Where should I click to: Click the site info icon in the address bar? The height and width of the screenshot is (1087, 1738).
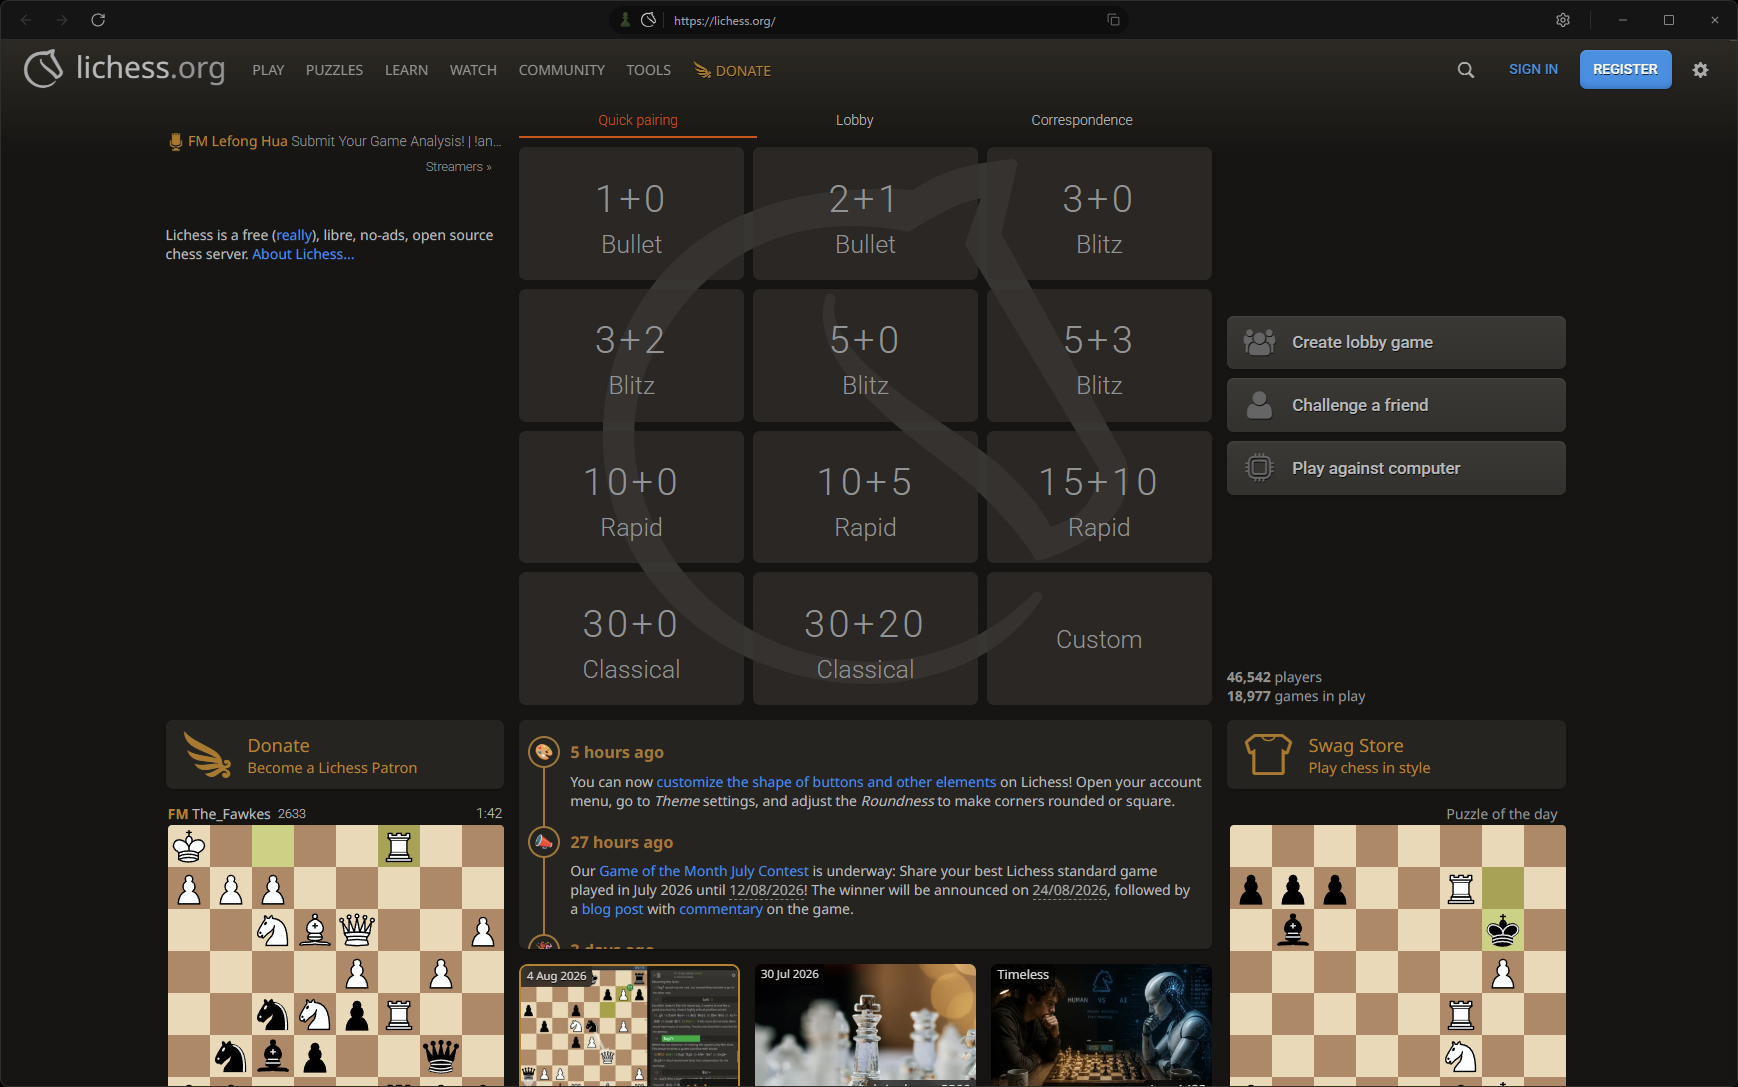pyautogui.click(x=648, y=20)
